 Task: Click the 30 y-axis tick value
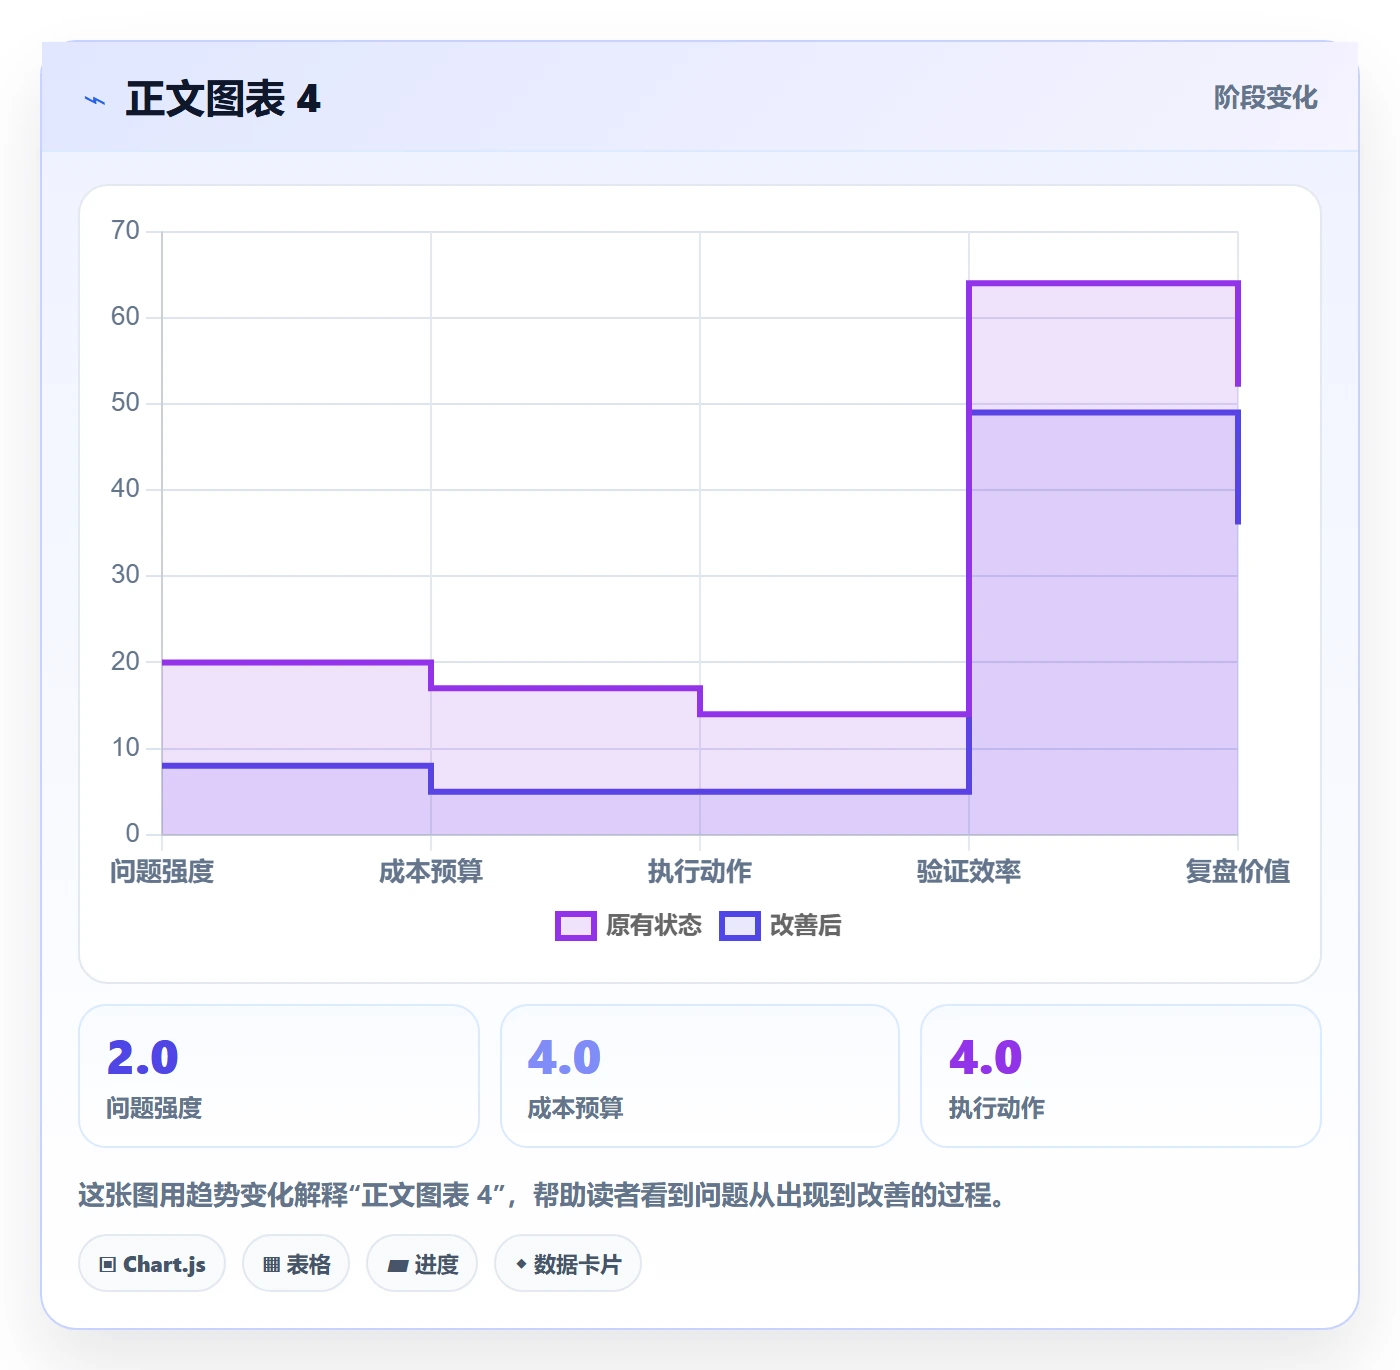(x=125, y=575)
